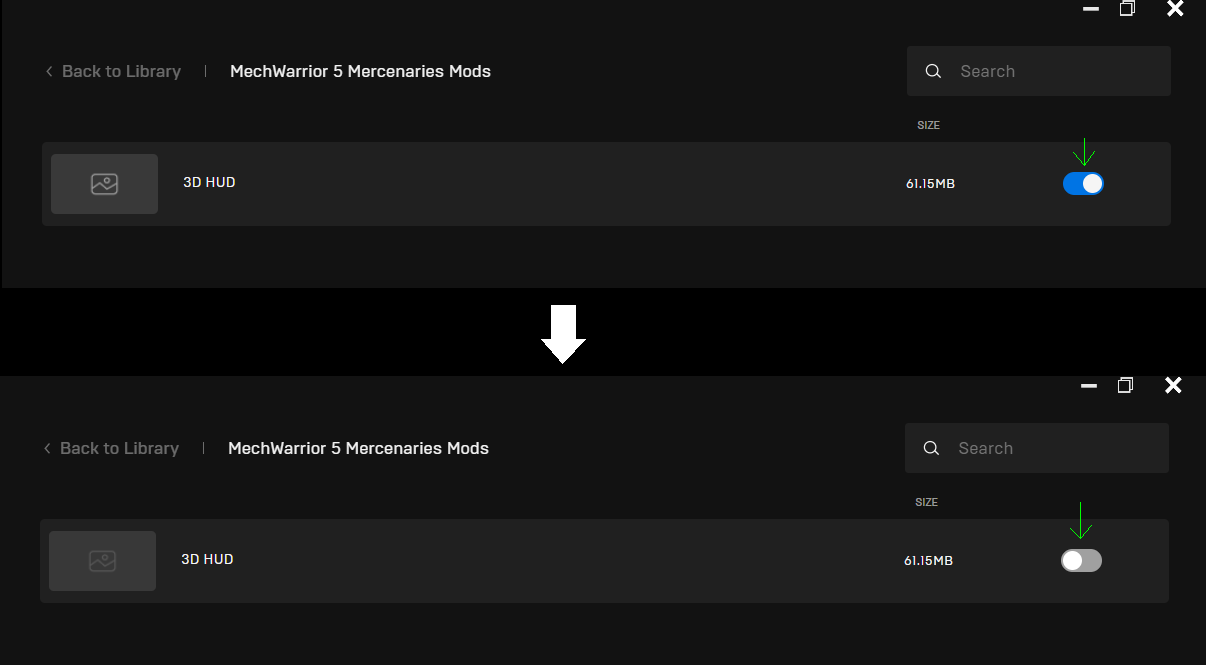This screenshot has height=665, width=1206.
Task: Click the restore icon of the upper window
Action: click(x=1127, y=9)
